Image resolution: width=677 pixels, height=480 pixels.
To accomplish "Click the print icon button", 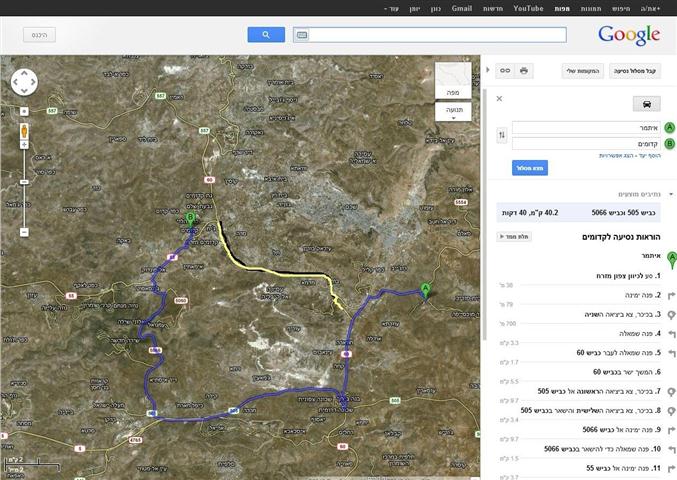I will click(x=523, y=71).
